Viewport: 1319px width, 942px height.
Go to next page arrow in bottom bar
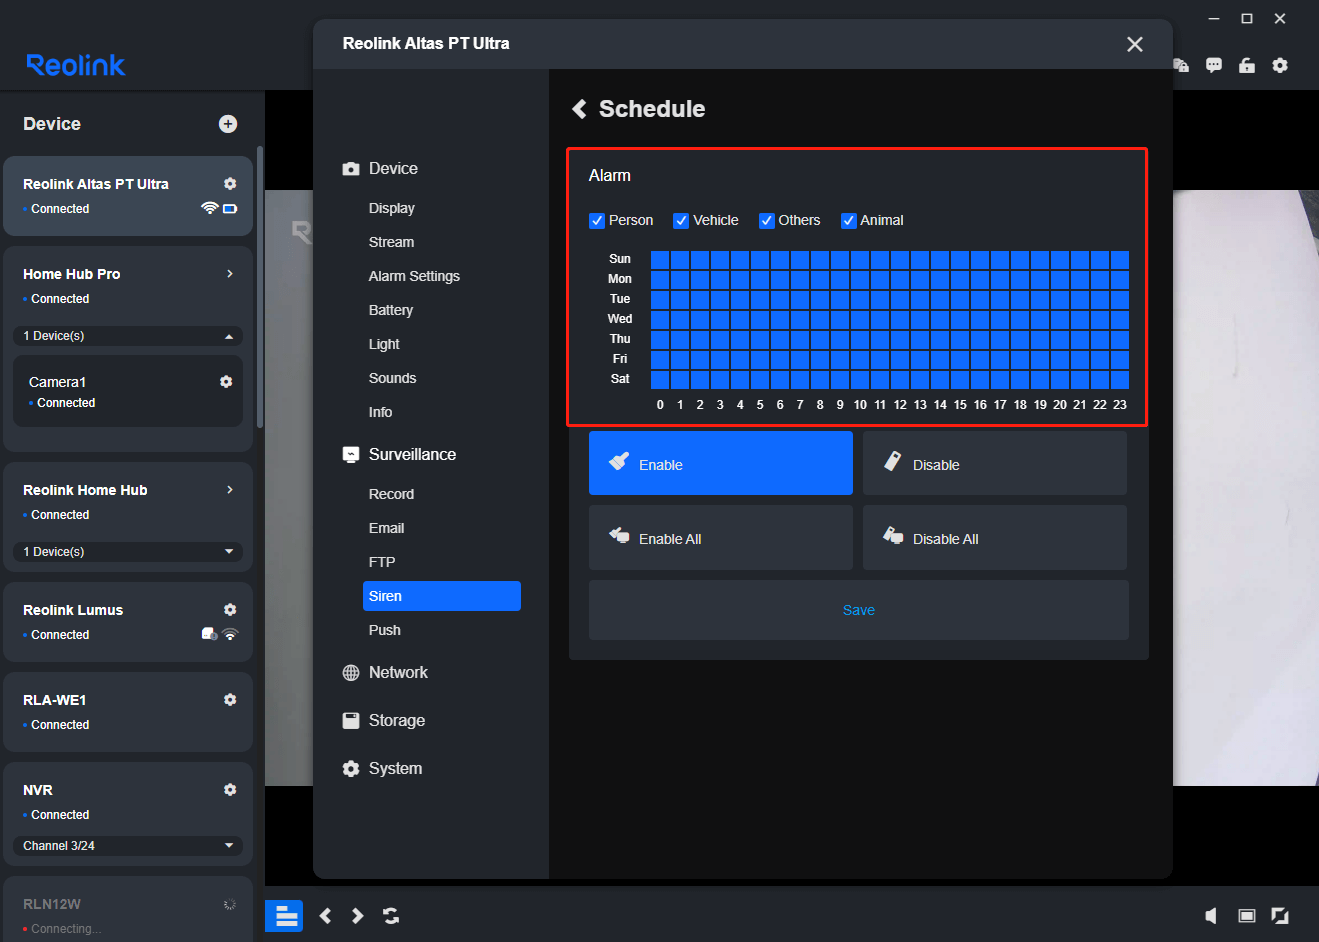click(x=357, y=916)
